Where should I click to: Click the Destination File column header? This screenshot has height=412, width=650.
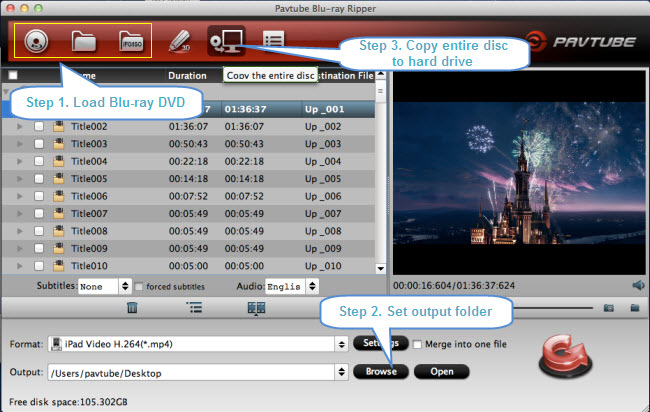tap(346, 75)
